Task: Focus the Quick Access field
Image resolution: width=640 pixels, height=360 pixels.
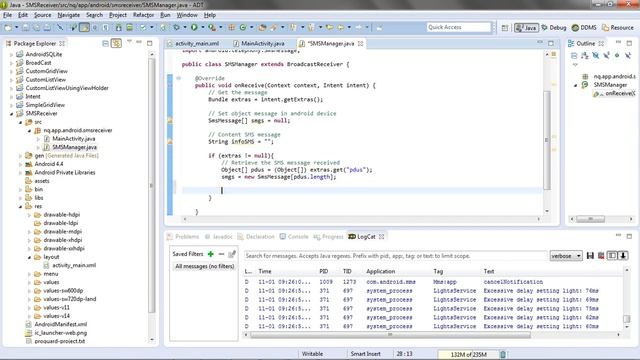Action: pyautogui.click(x=459, y=27)
